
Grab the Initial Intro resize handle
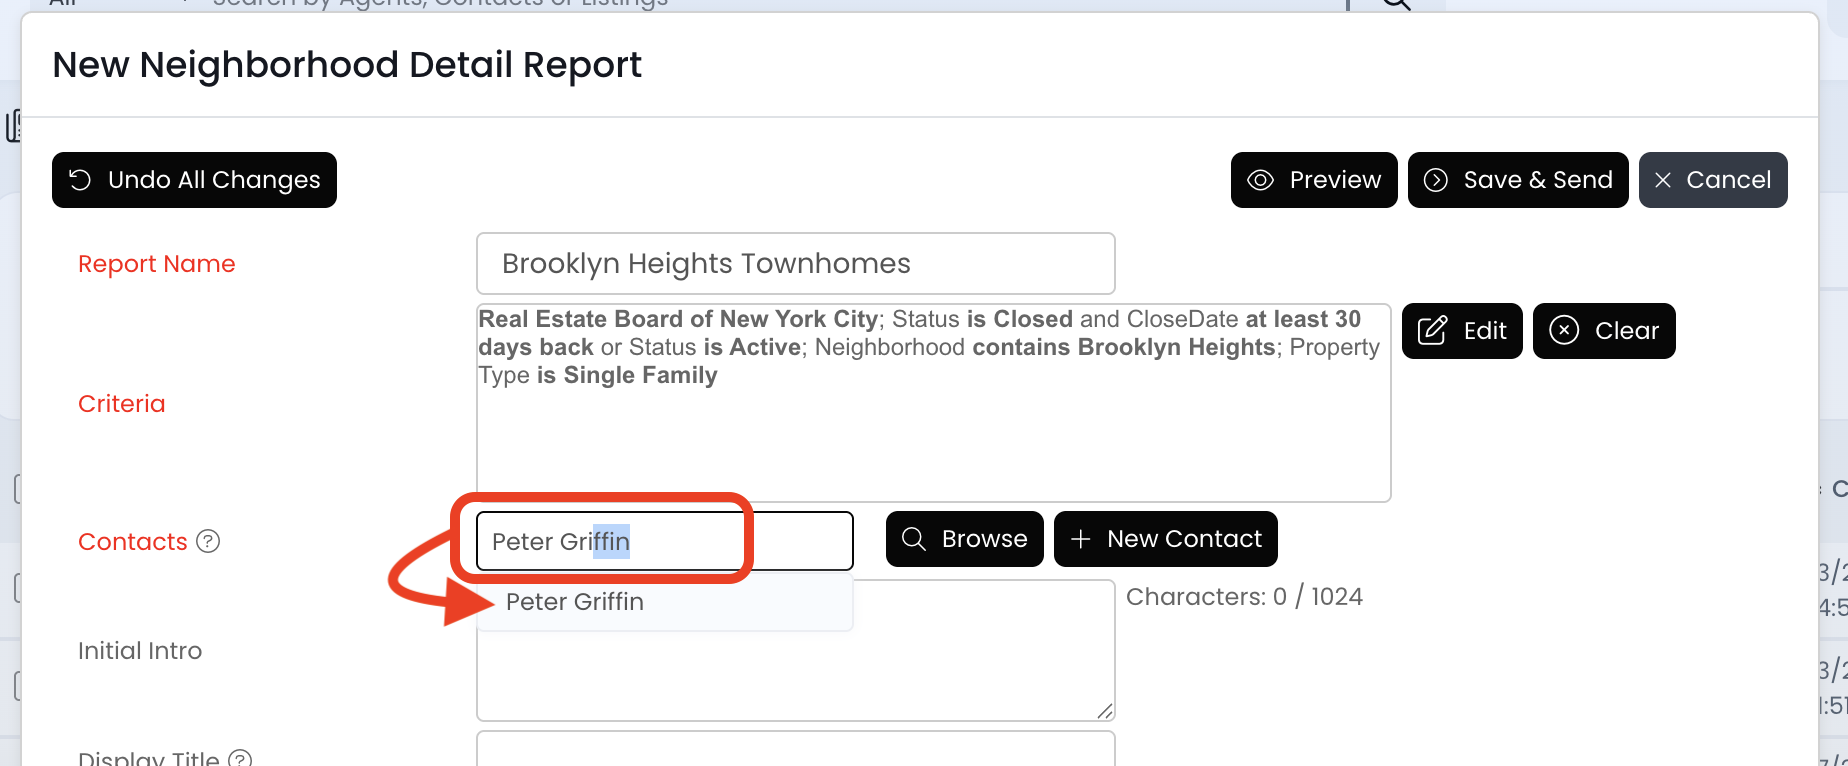[x=1104, y=710]
